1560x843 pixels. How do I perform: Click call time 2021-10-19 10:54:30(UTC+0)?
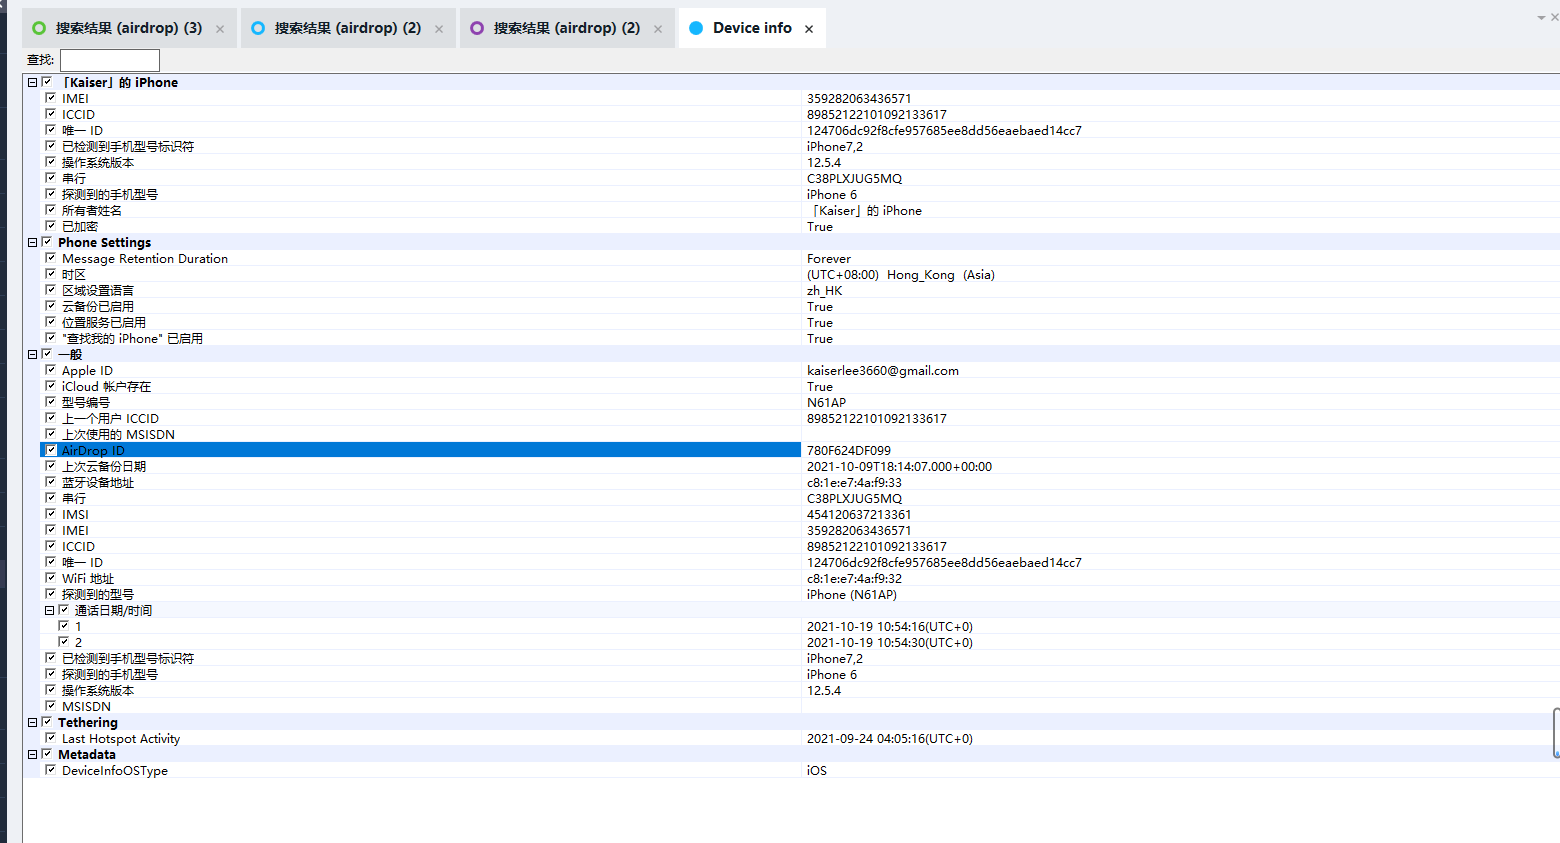click(x=890, y=642)
